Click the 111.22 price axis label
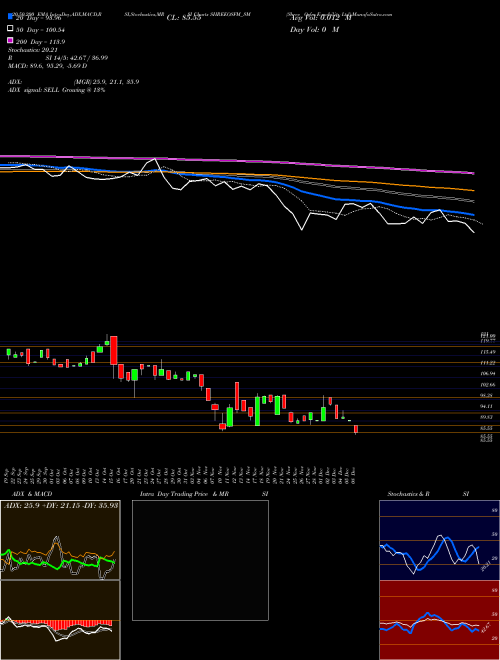Viewport: 500px width, 660px height. (x=488, y=363)
